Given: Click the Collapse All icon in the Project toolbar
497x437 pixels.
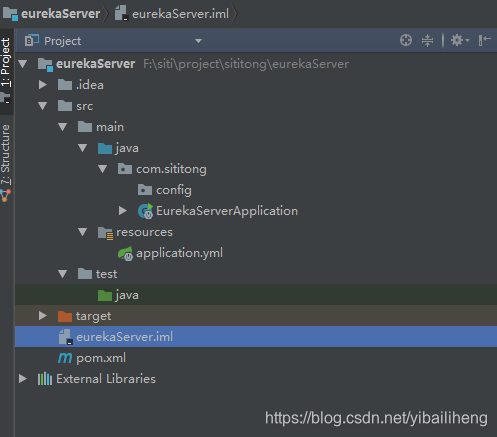Looking at the screenshot, I should point(427,41).
